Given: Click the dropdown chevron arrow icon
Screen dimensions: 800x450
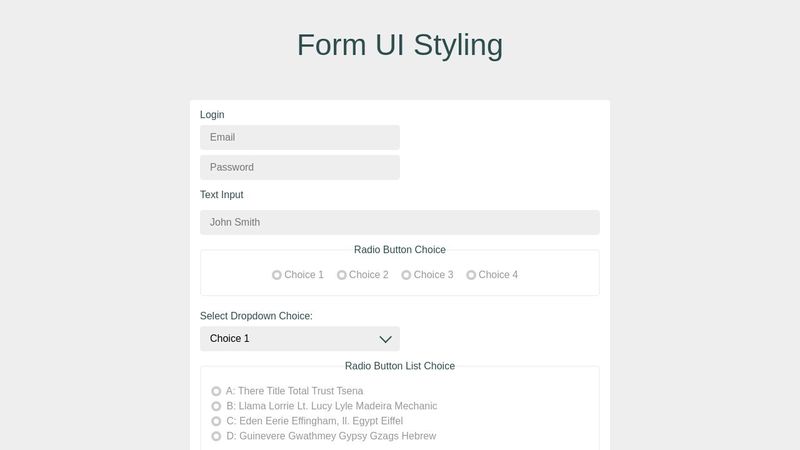Looking at the screenshot, I should click(385, 339).
